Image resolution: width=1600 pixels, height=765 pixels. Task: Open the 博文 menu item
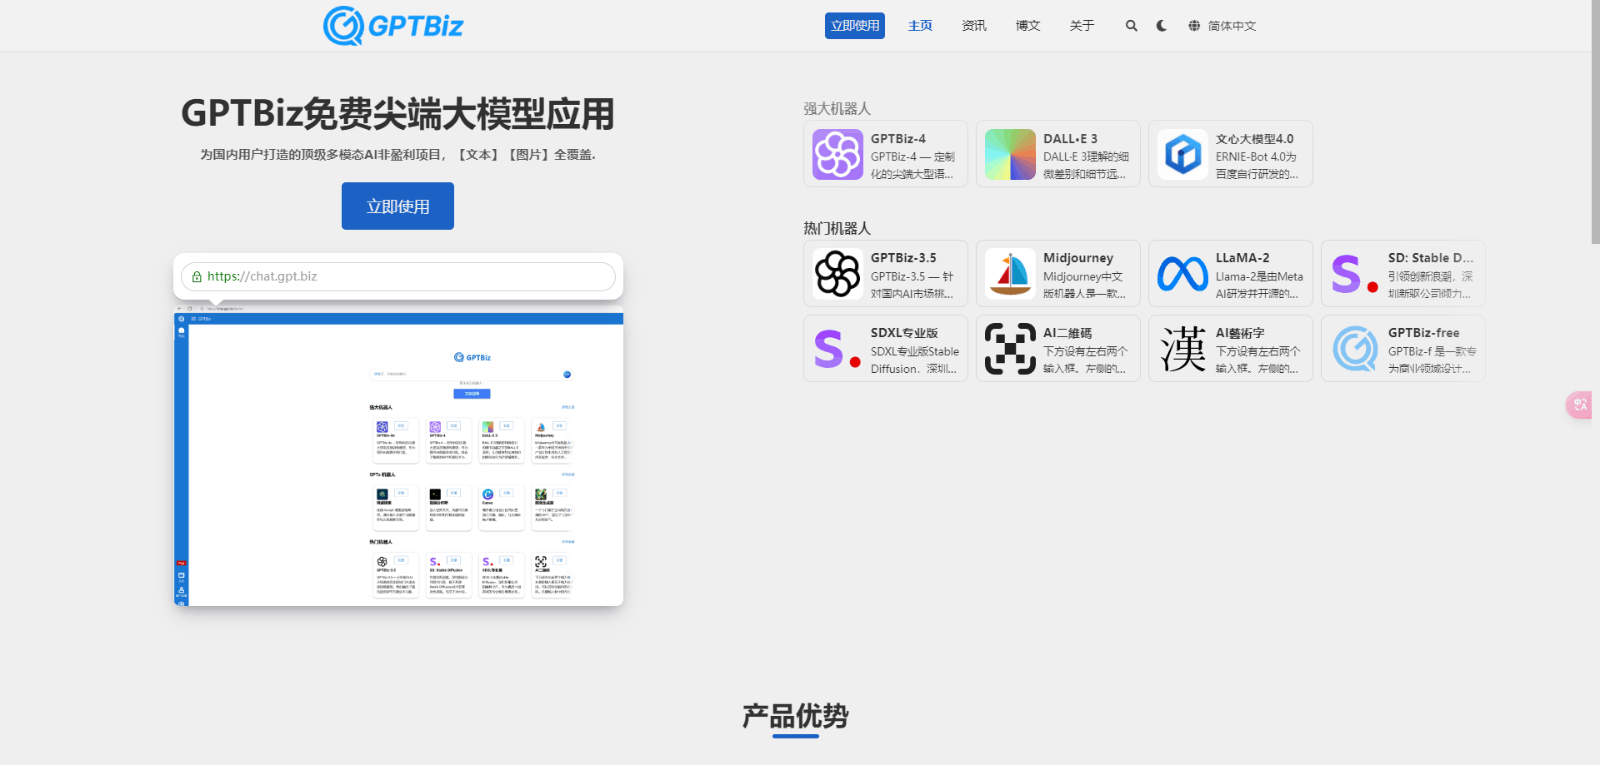[x=1028, y=26]
